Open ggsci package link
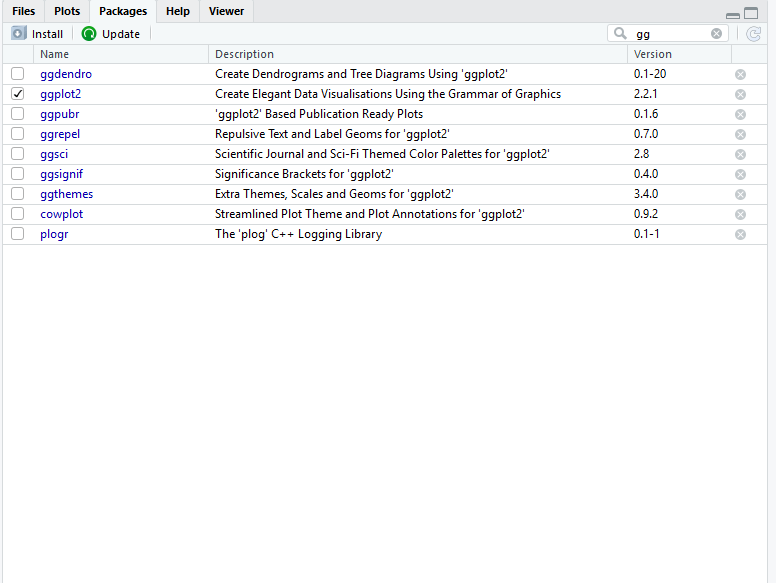Image resolution: width=776 pixels, height=583 pixels. pos(54,154)
